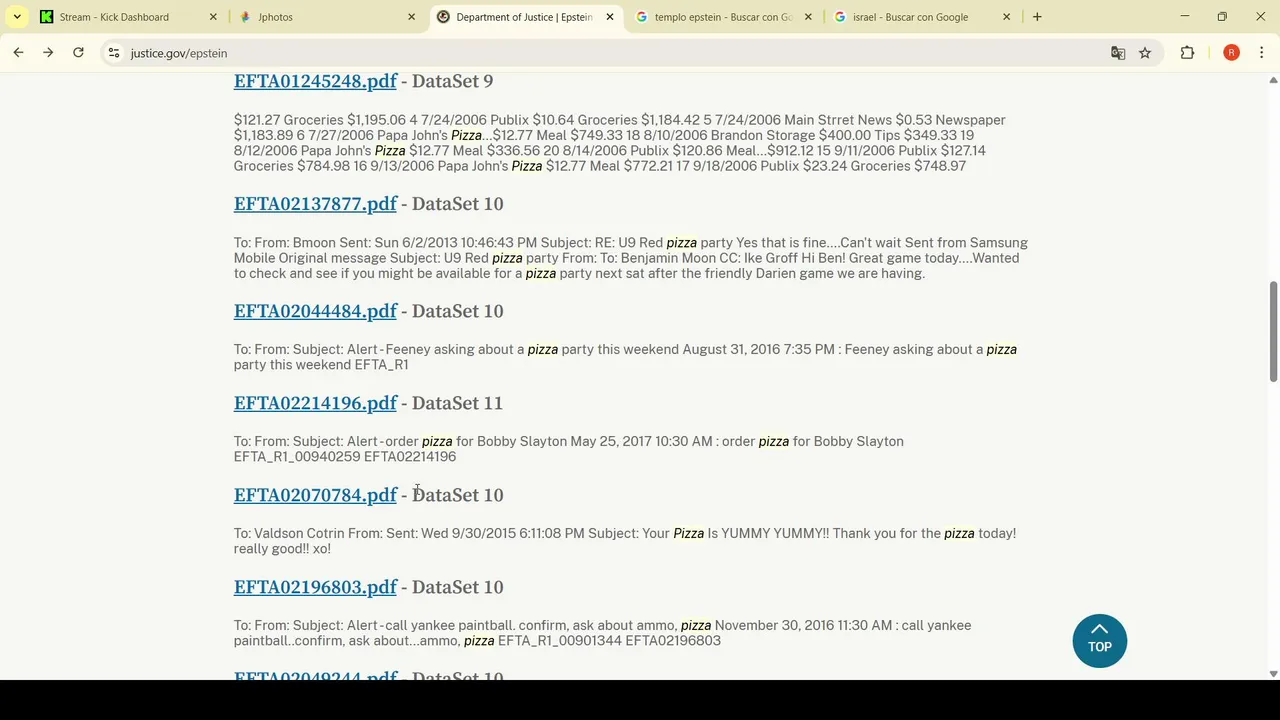Close the israel search tab

1006,17
